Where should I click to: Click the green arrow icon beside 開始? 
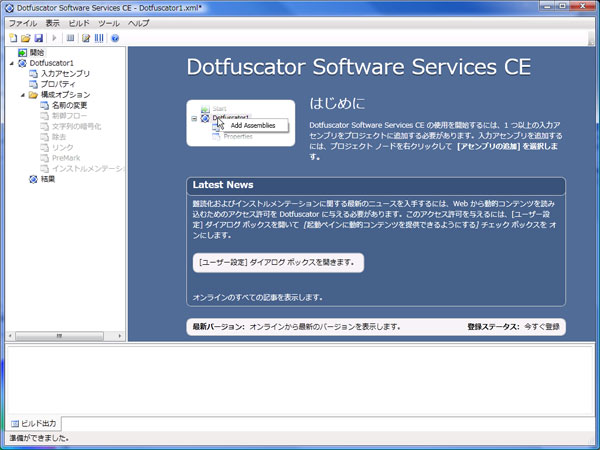pos(23,52)
